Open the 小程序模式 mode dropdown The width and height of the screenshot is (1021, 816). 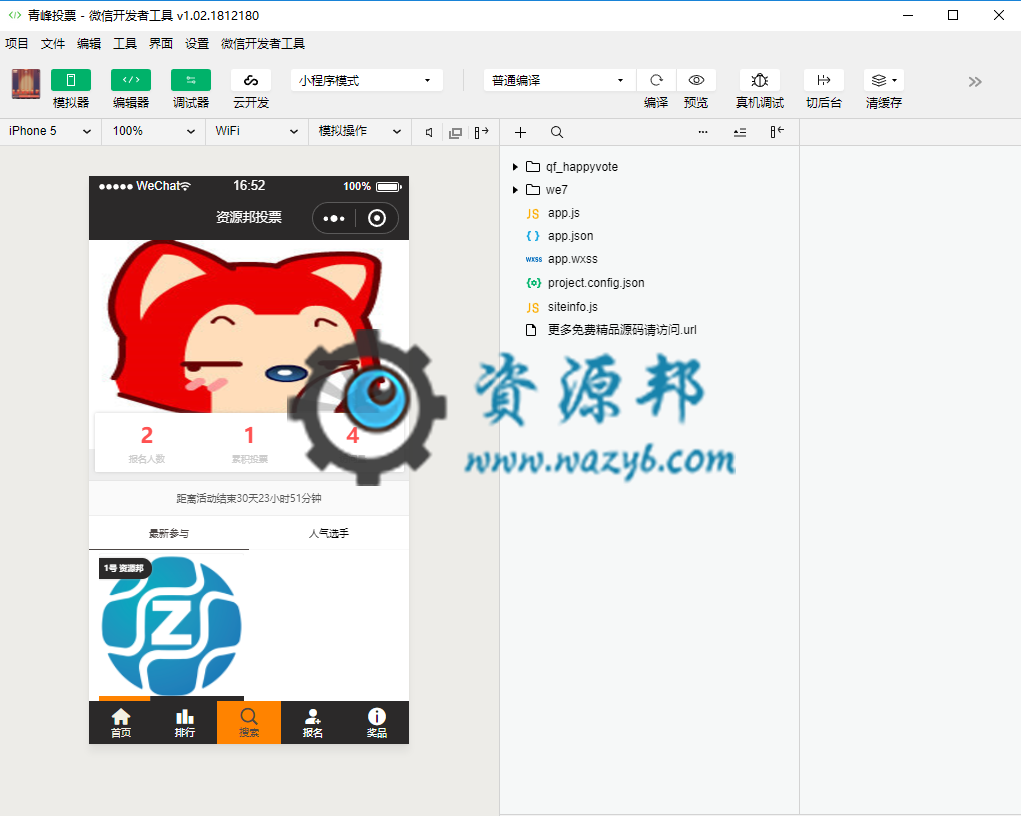point(367,80)
